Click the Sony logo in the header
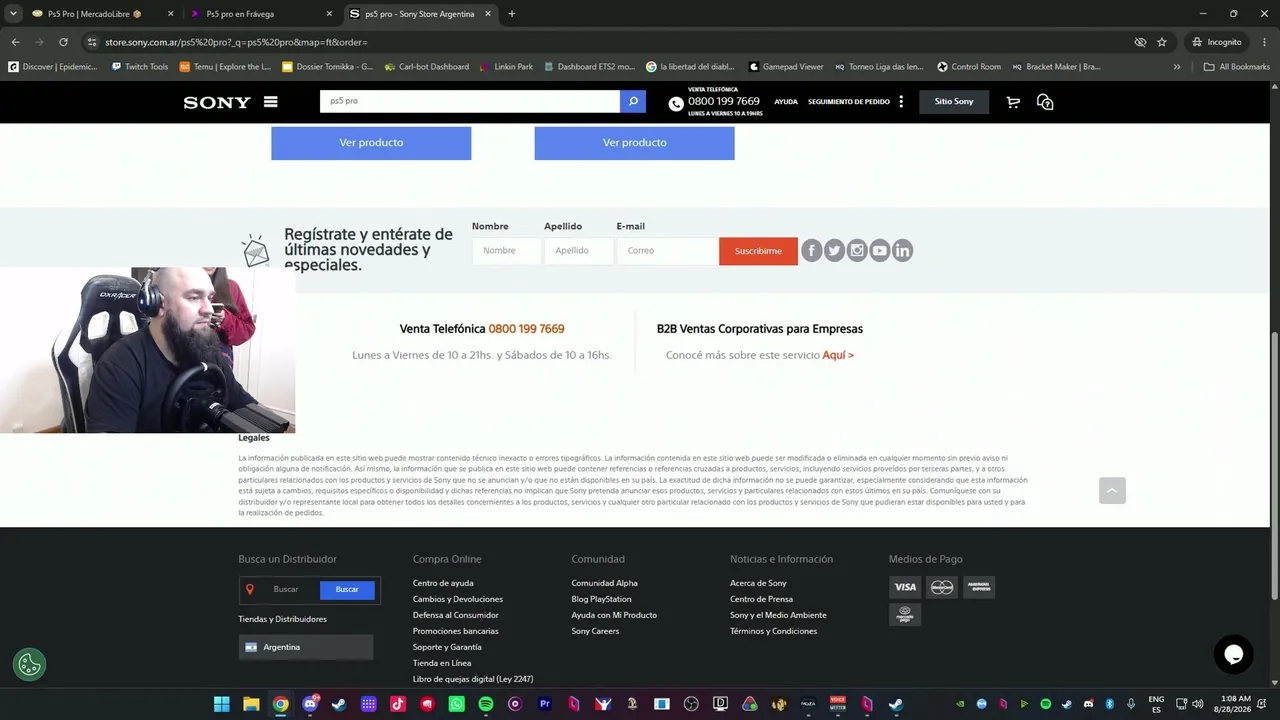 tap(216, 102)
